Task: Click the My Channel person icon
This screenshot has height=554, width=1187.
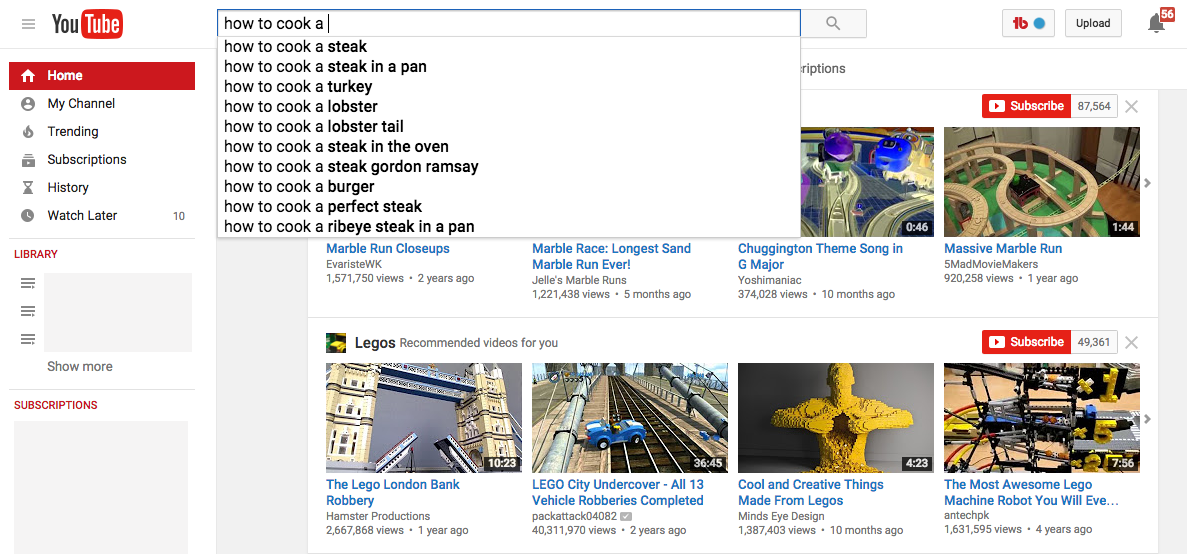Action: [x=28, y=104]
